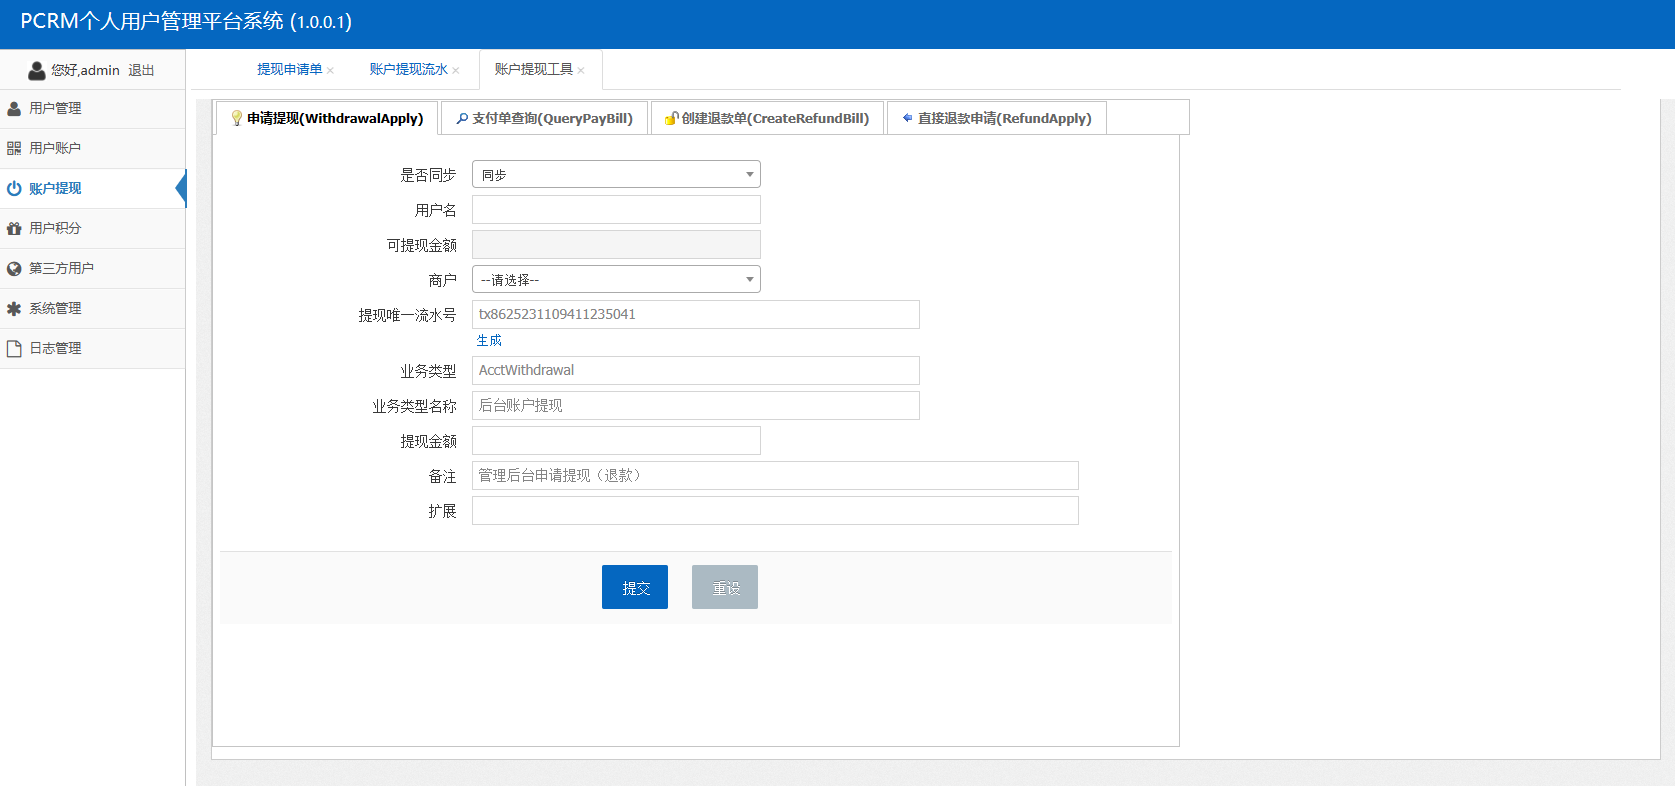Click the 第三方用户 globe icon in sidebar

[14, 268]
